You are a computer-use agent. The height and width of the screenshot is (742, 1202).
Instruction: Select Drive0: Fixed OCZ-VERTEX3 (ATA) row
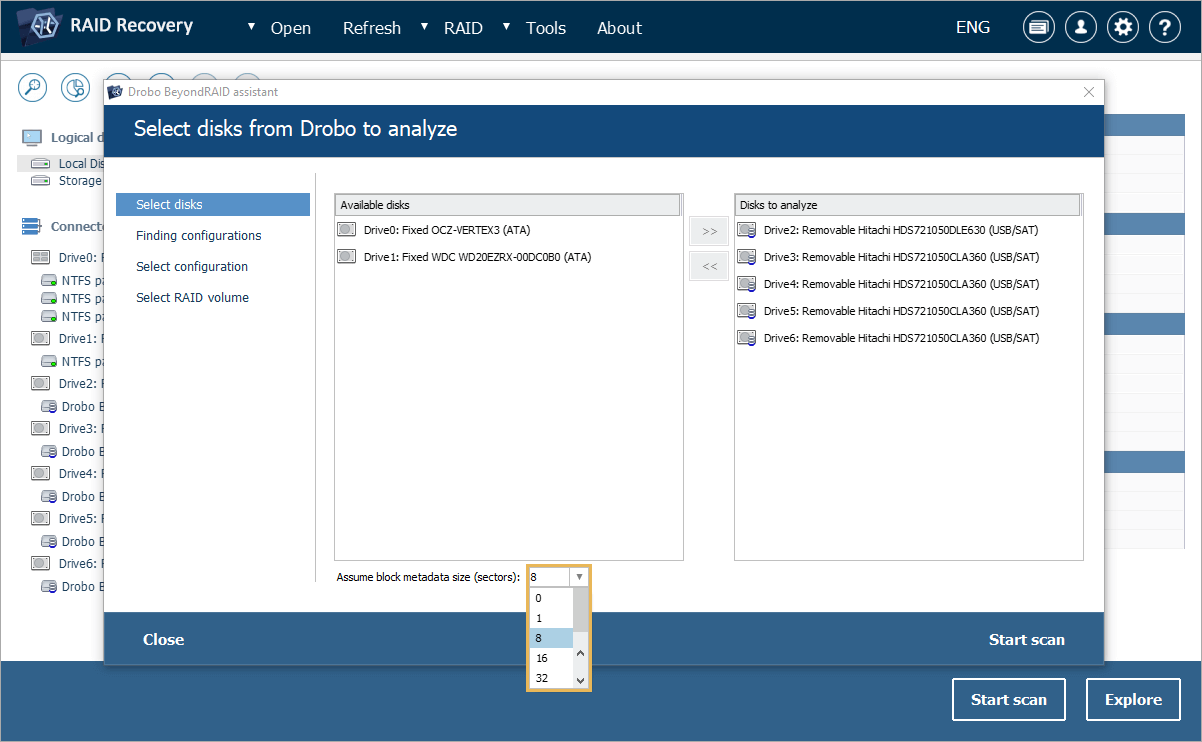point(508,230)
